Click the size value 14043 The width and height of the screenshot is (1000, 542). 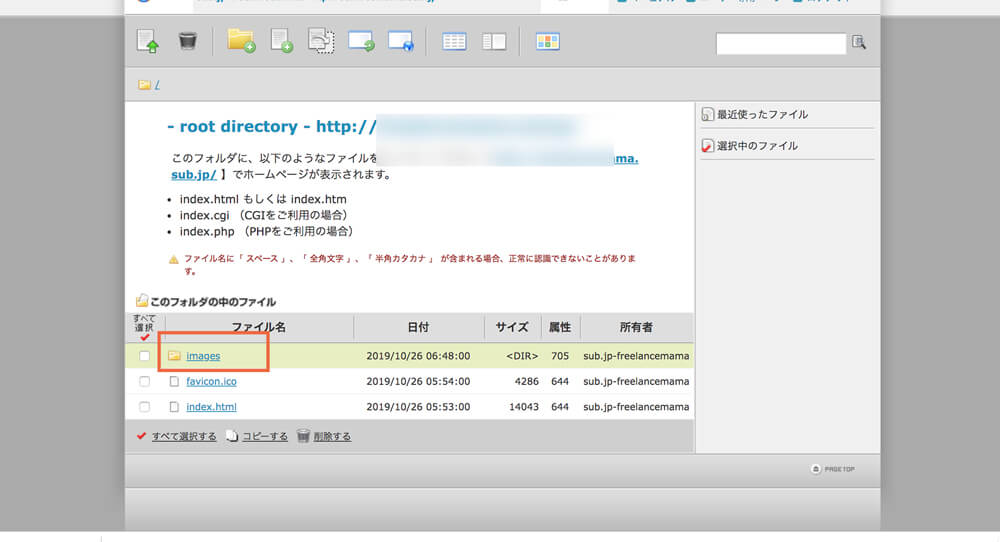coord(524,407)
